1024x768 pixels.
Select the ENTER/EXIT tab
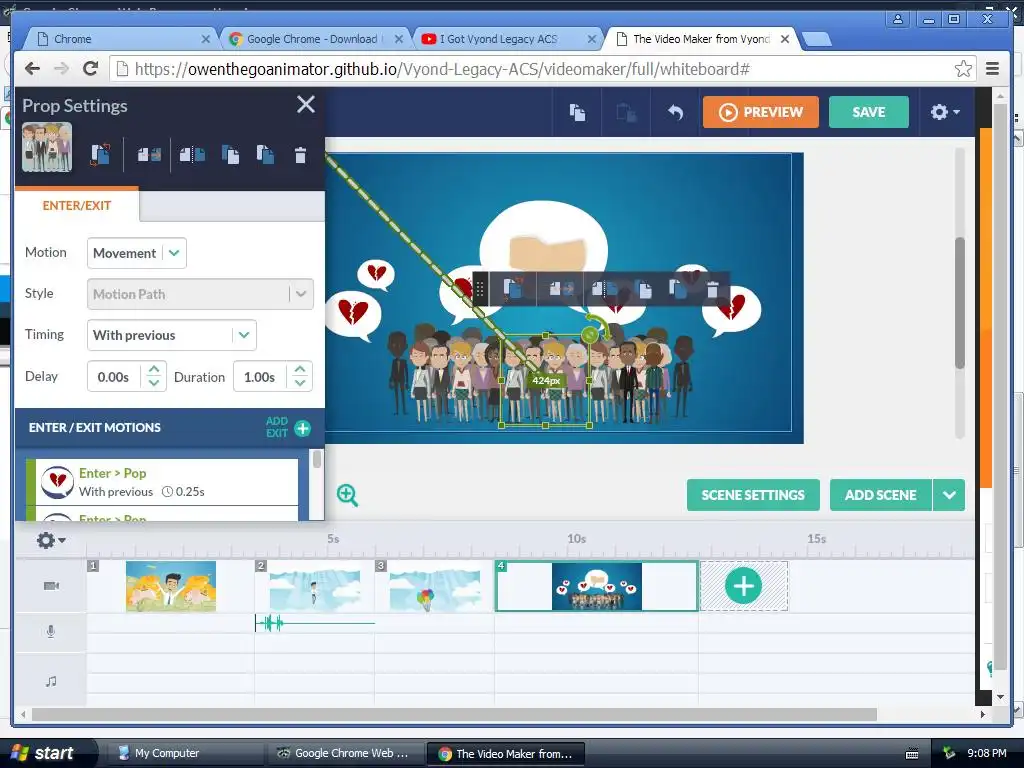pos(76,205)
